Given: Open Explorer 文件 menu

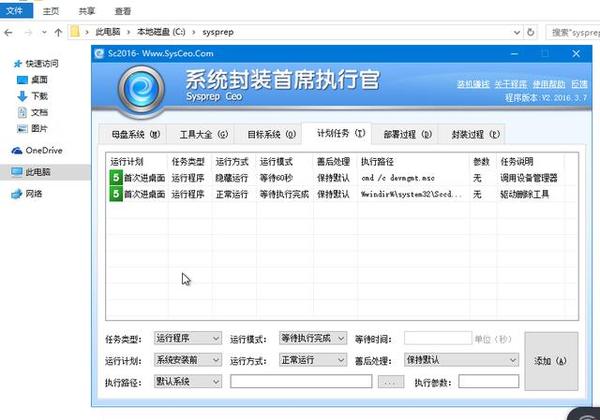Looking at the screenshot, I should click(x=16, y=11).
